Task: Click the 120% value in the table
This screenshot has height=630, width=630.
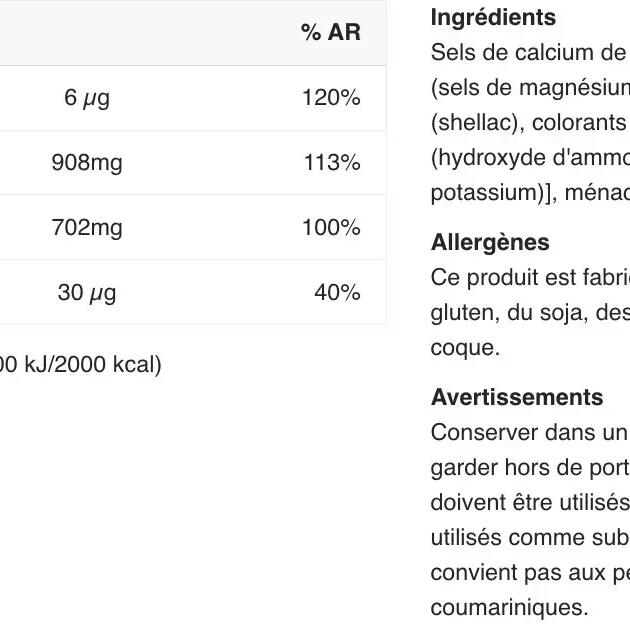Action: [x=331, y=98]
